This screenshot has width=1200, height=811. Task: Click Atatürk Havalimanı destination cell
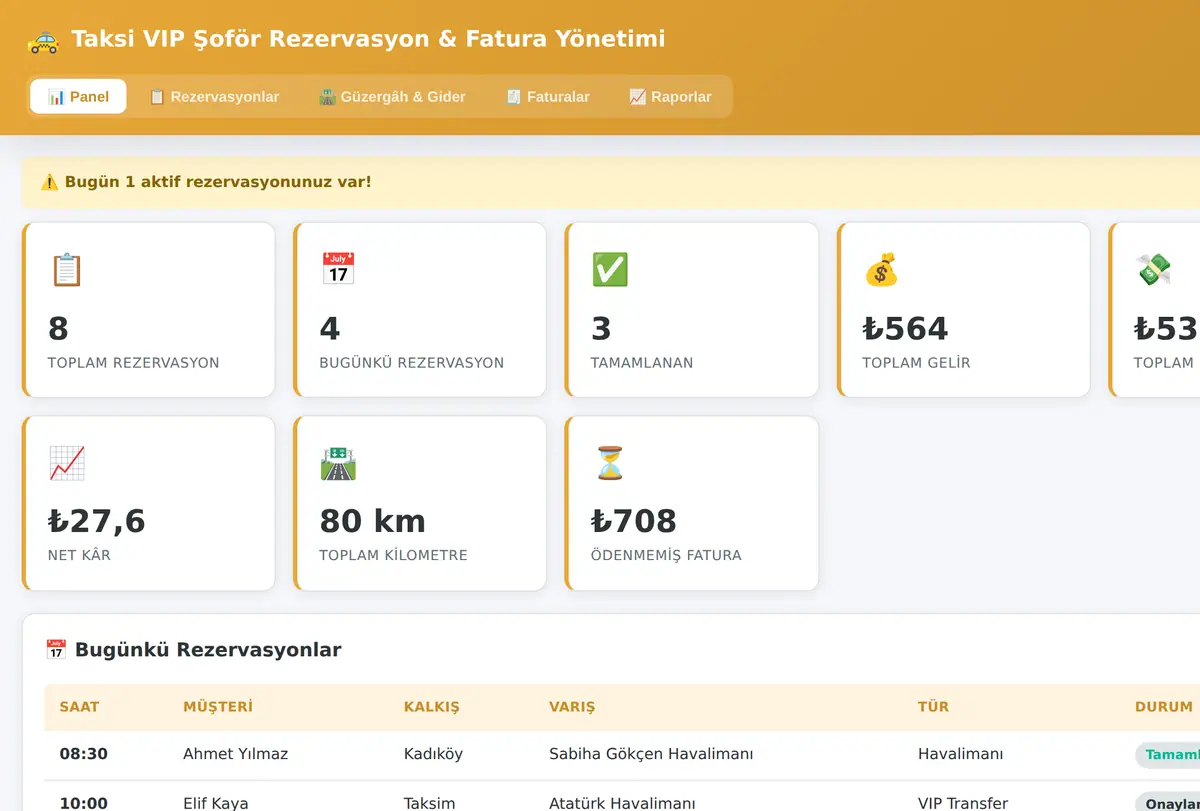[622, 803]
